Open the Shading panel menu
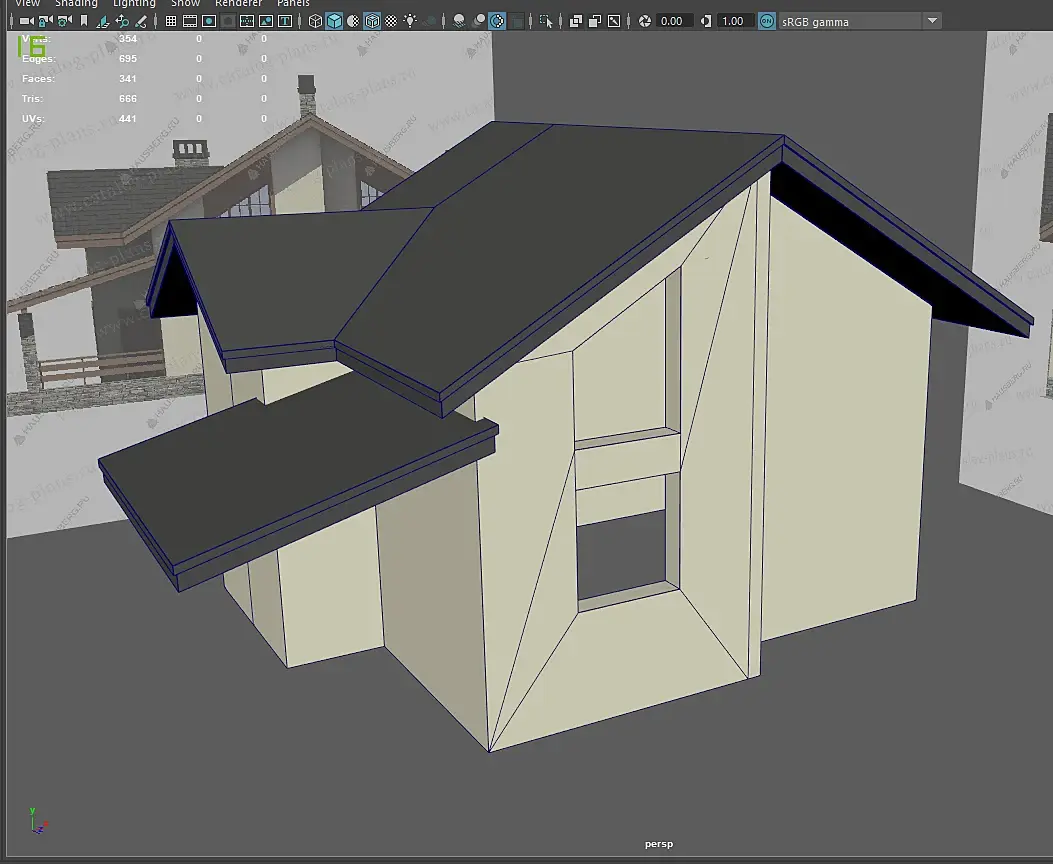Screen dimensions: 1053x864 point(76,3)
